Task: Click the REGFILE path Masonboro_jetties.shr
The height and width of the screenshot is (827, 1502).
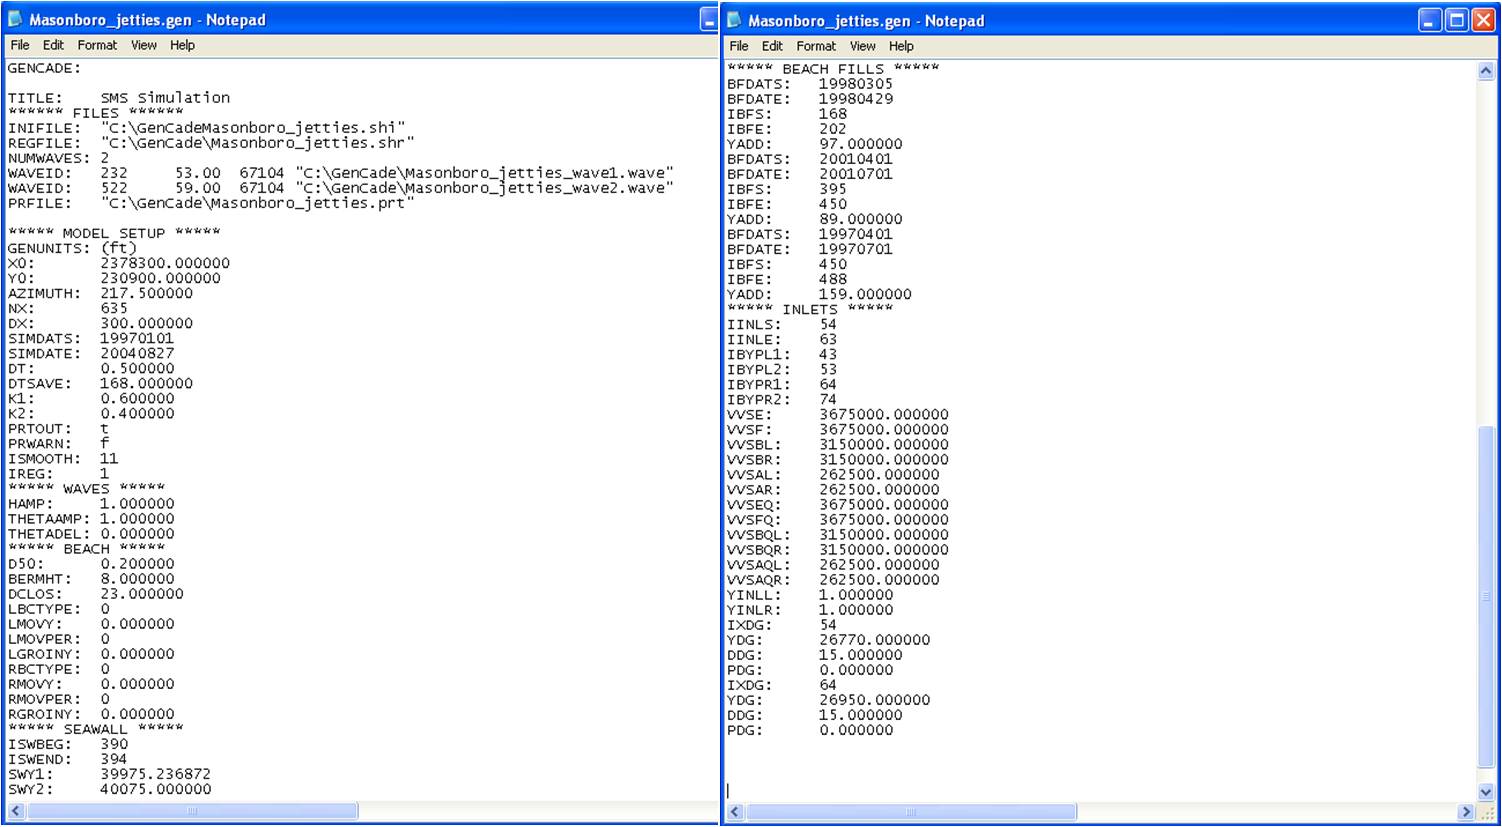Action: [257, 143]
